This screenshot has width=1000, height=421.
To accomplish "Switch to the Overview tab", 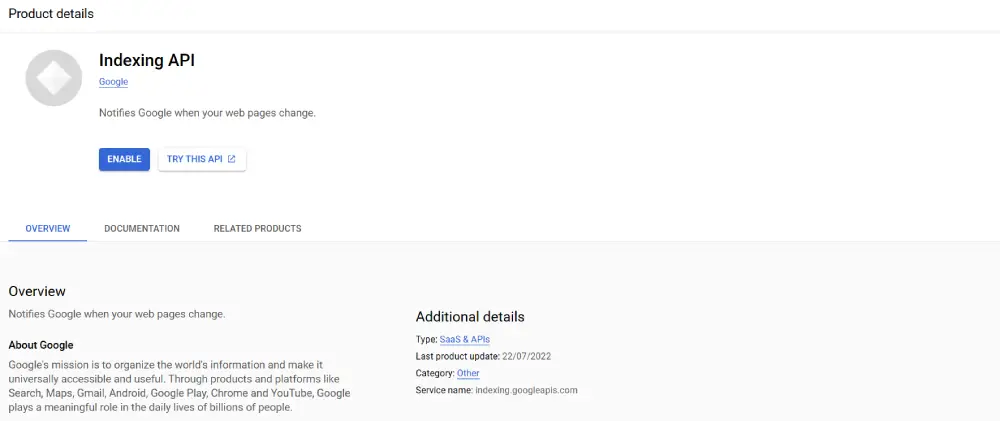I will click(x=48, y=228).
